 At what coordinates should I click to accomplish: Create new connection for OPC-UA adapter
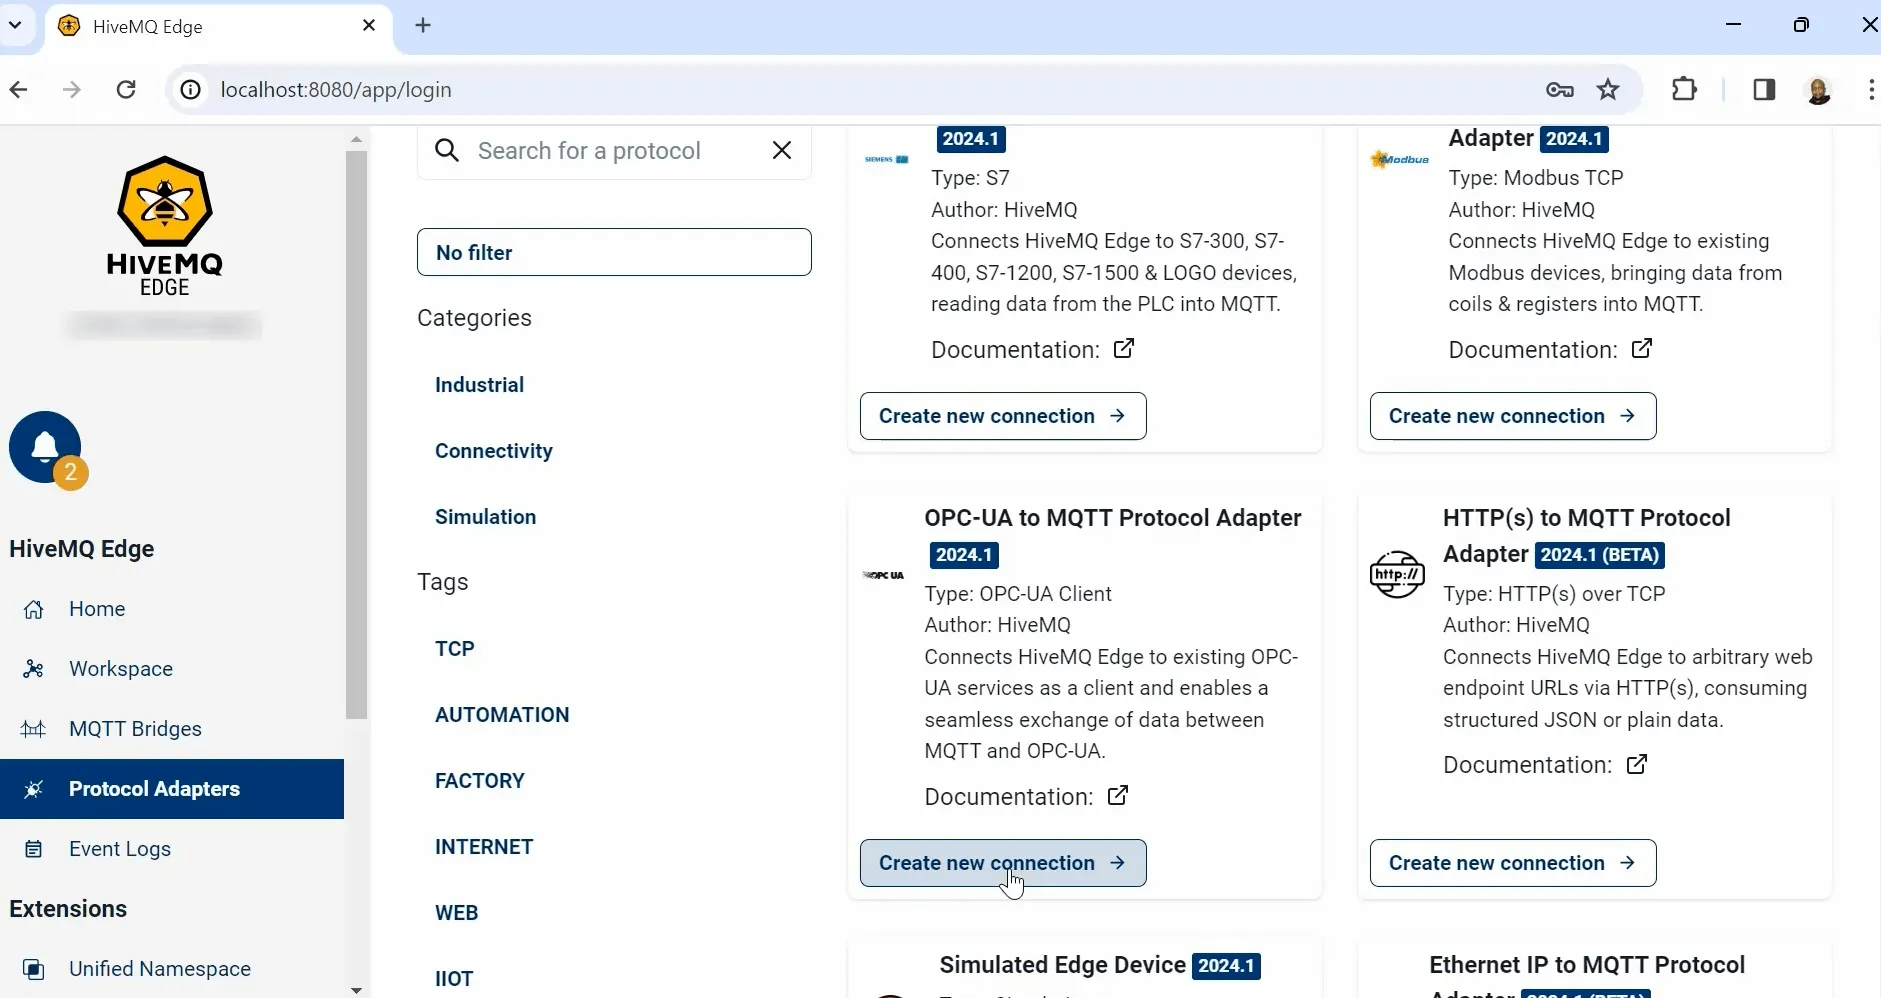point(1003,863)
